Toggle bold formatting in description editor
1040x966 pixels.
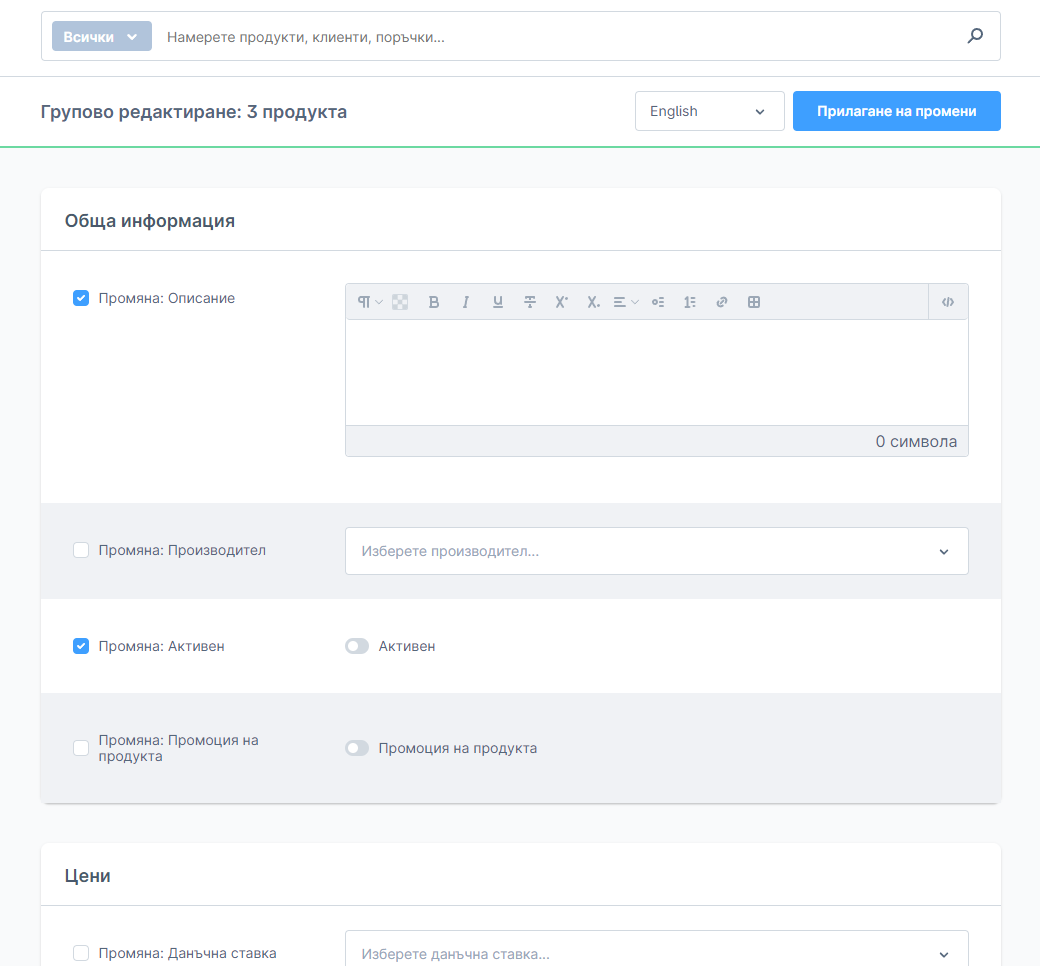click(x=434, y=302)
